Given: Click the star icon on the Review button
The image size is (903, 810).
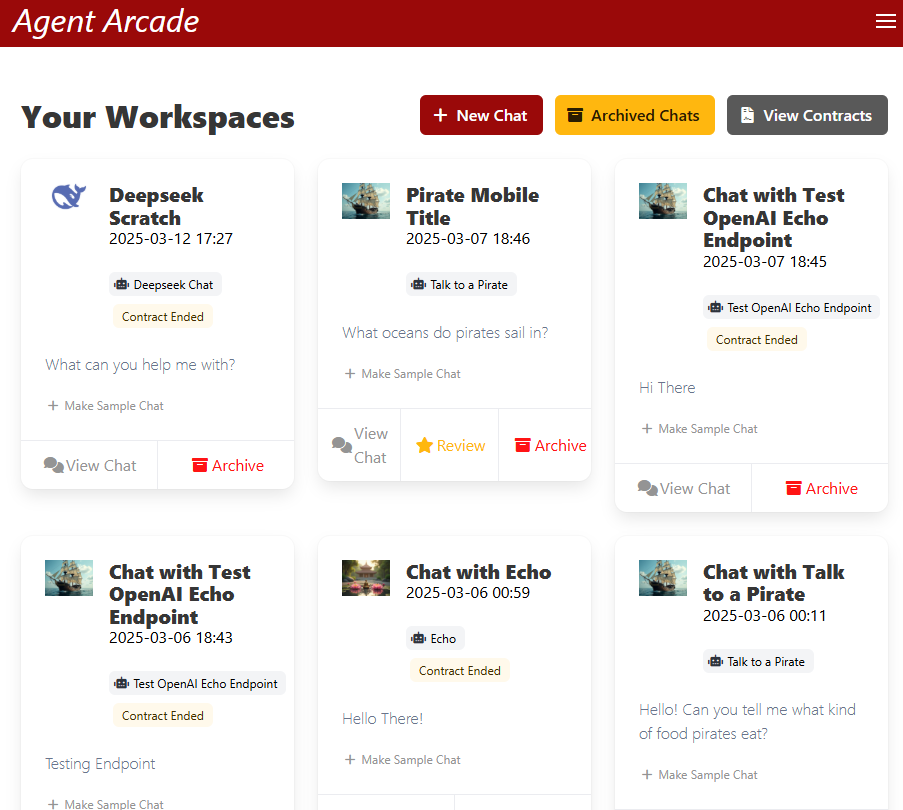Looking at the screenshot, I should (x=428, y=444).
